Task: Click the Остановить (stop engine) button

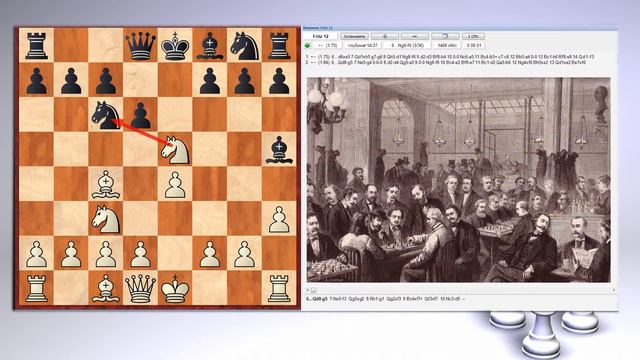Action: [354, 36]
